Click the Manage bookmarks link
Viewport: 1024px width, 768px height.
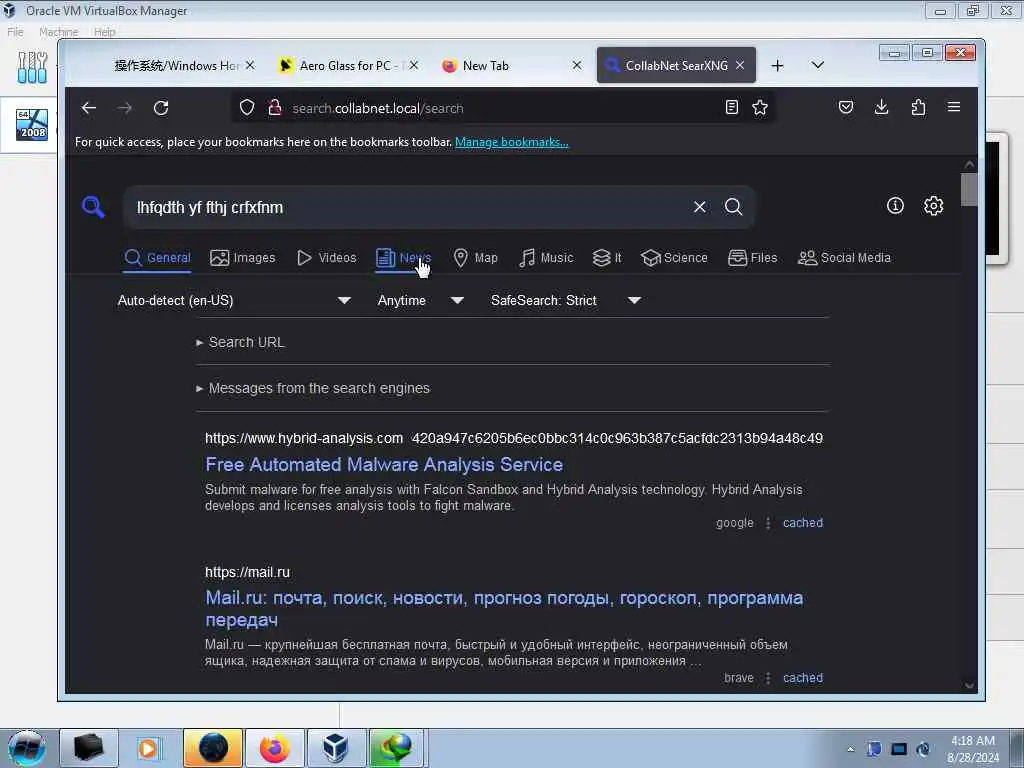coord(511,142)
